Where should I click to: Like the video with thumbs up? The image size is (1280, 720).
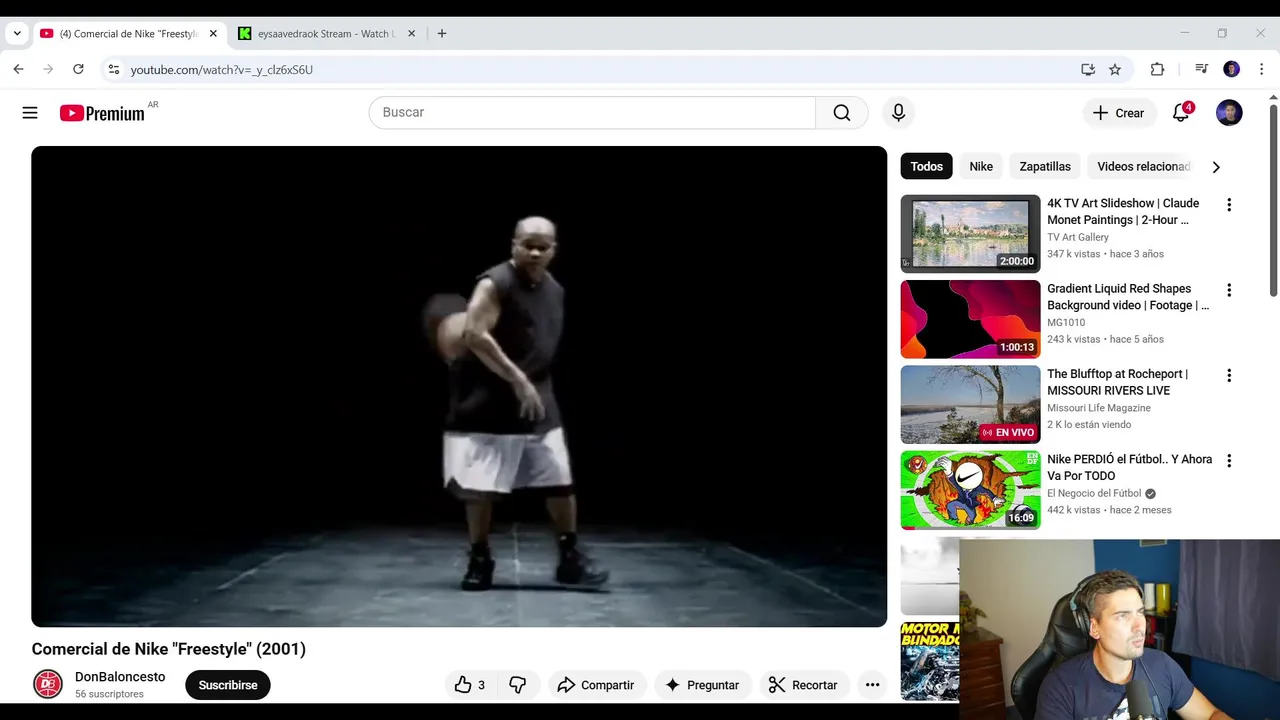point(470,685)
